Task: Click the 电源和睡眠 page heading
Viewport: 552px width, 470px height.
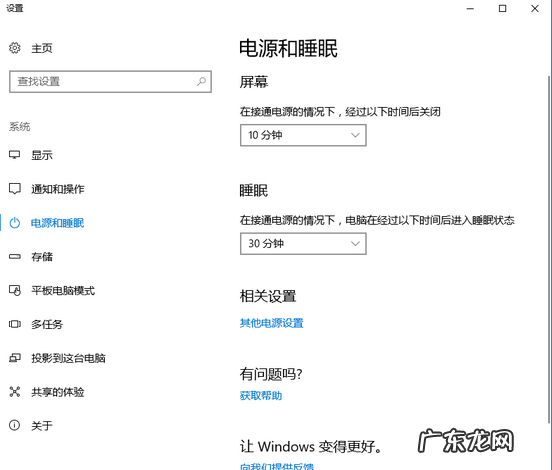Action: point(288,48)
